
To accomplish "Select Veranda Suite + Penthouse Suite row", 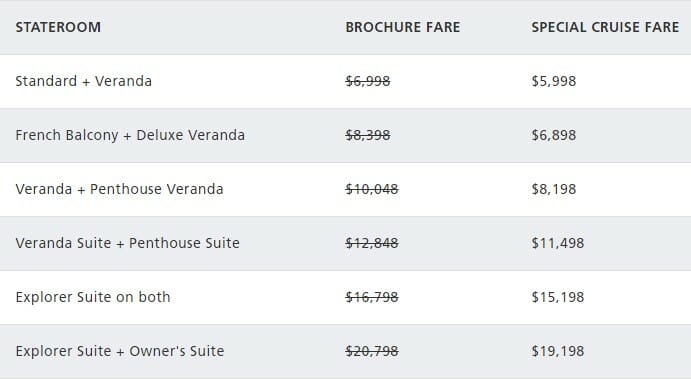I will click(346, 243).
